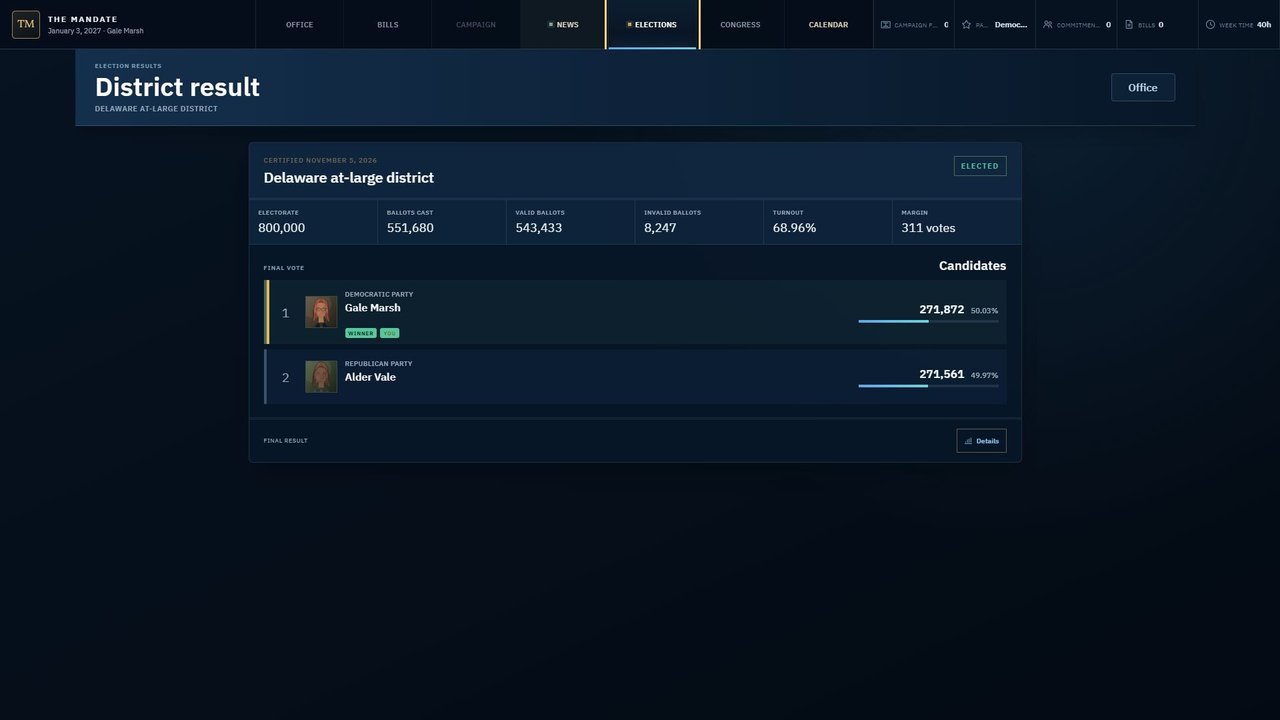This screenshot has width=1280, height=720.
Task: Click the bills document icon
Action: [1129, 24]
